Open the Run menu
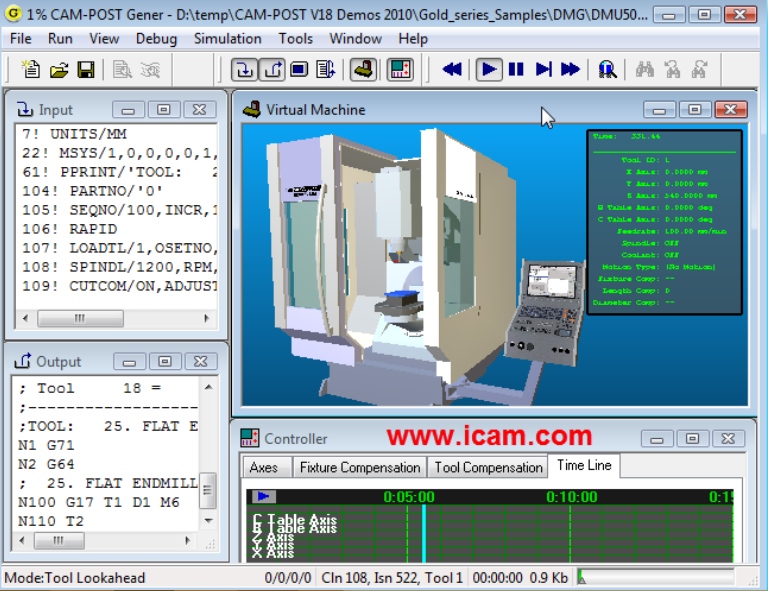The width and height of the screenshot is (768, 591). 60,39
